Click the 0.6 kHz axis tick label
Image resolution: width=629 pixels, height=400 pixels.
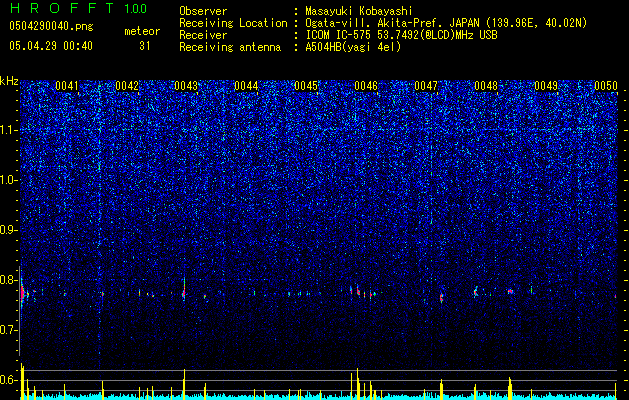[x=9, y=380]
